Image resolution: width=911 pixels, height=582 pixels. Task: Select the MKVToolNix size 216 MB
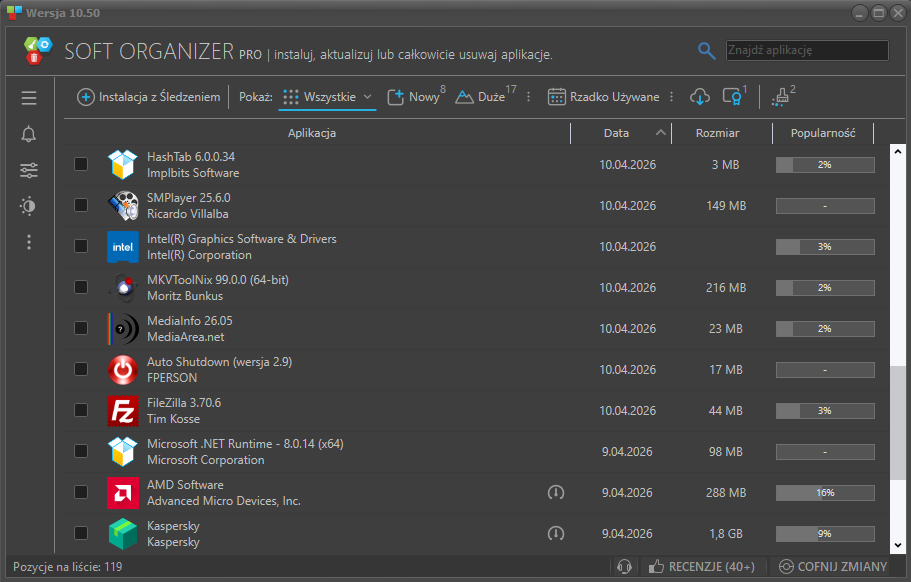tap(726, 288)
